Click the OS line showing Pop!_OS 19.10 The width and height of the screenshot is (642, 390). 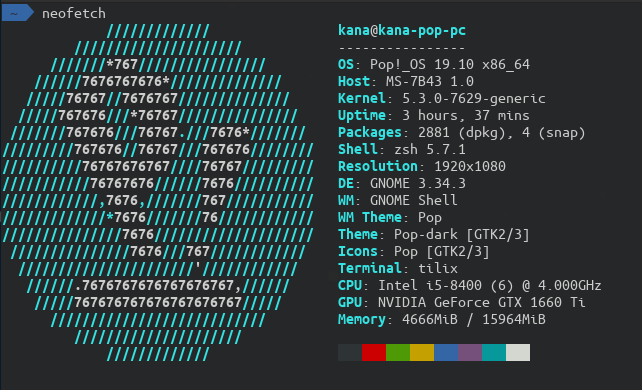pyautogui.click(x=434, y=64)
